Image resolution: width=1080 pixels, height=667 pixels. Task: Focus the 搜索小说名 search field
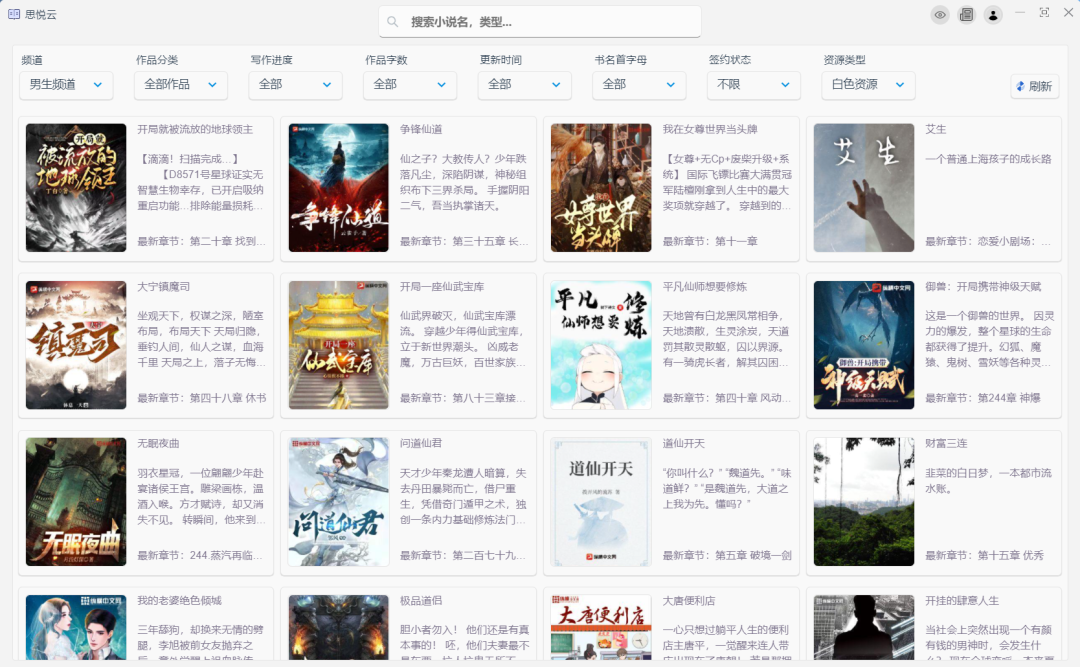[540, 22]
